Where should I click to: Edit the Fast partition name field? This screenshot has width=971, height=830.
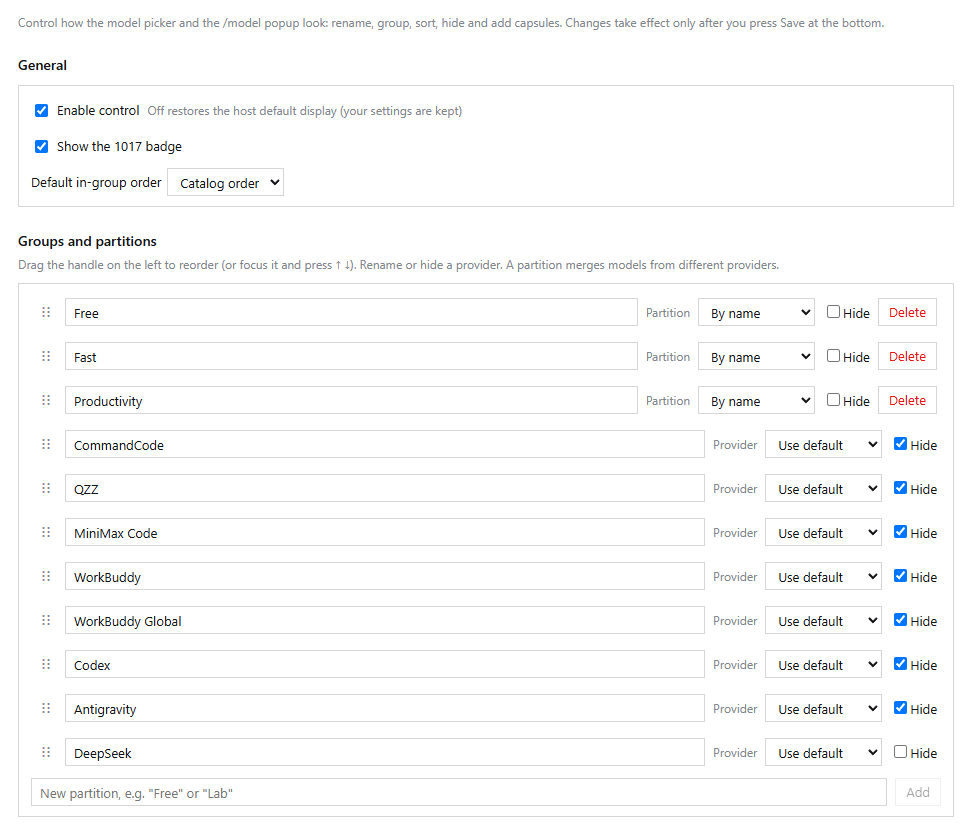351,356
